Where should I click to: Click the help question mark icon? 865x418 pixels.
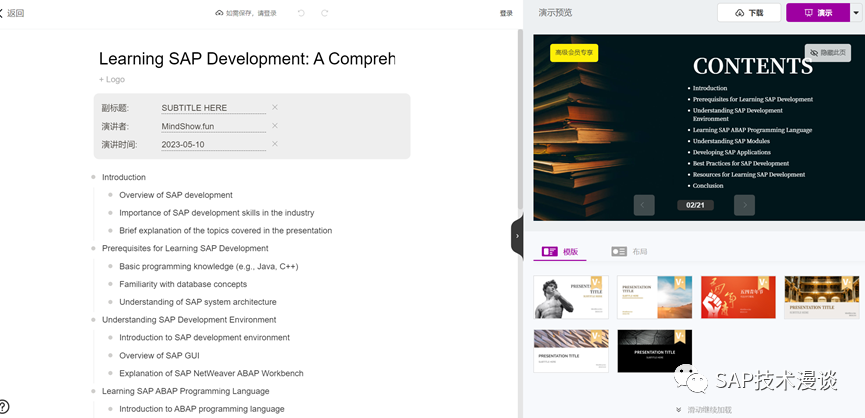[3, 407]
